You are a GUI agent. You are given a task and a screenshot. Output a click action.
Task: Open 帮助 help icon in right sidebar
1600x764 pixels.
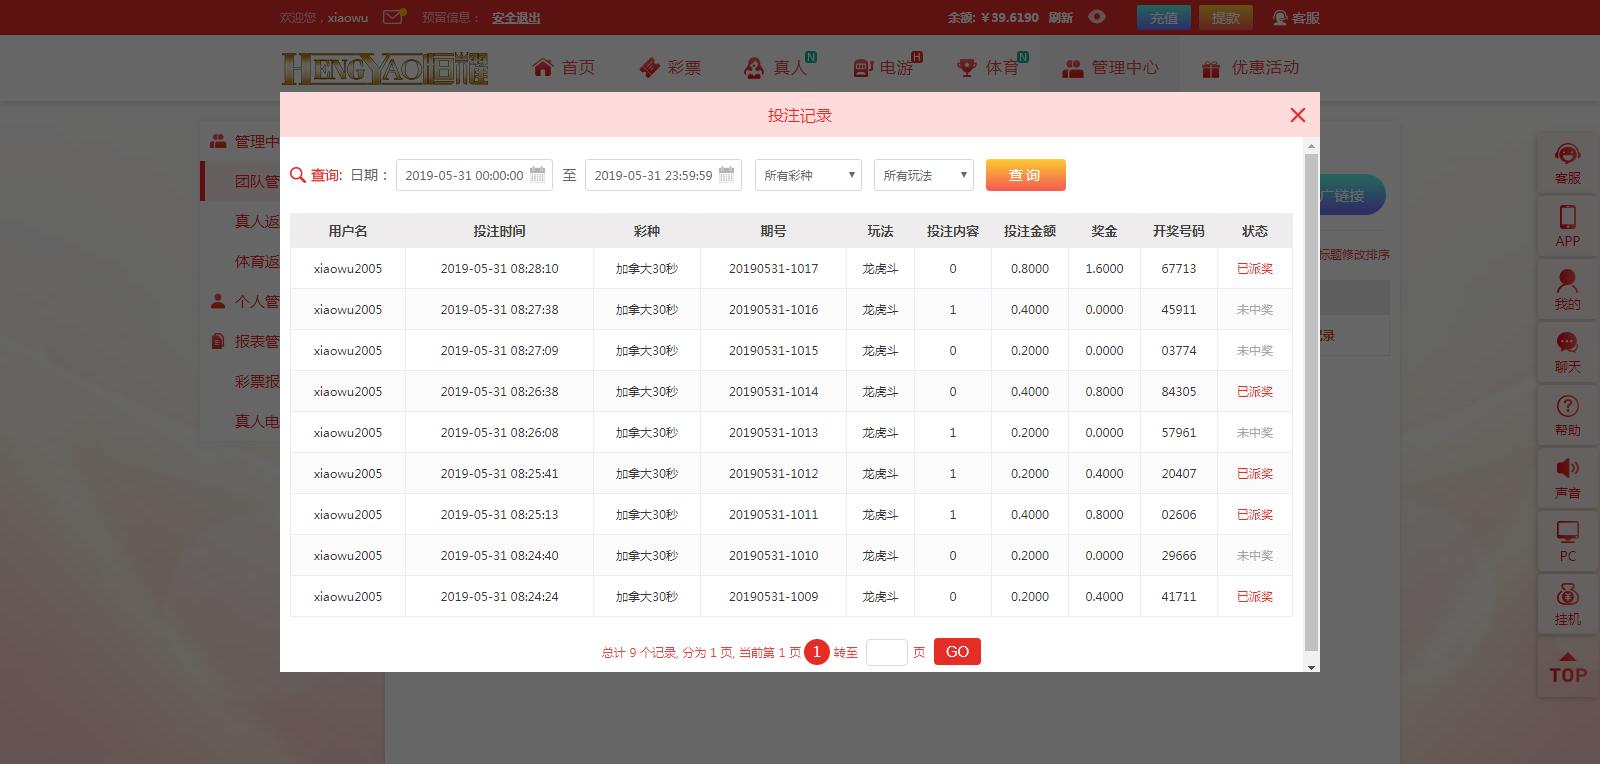click(1567, 415)
